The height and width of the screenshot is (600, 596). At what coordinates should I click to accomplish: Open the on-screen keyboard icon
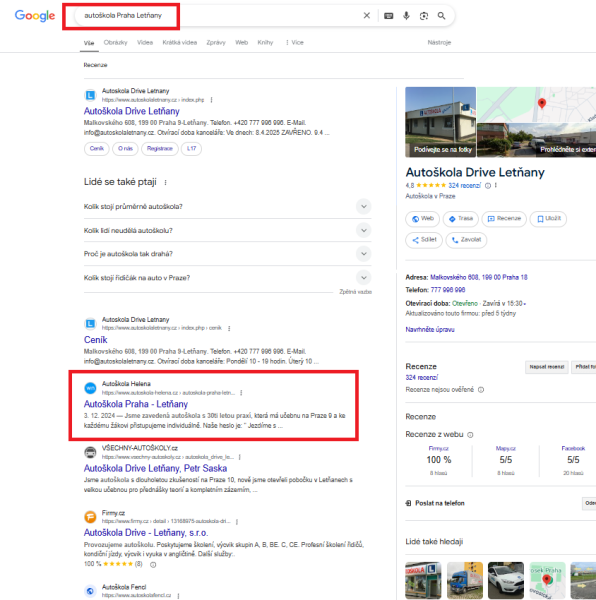pos(389,16)
